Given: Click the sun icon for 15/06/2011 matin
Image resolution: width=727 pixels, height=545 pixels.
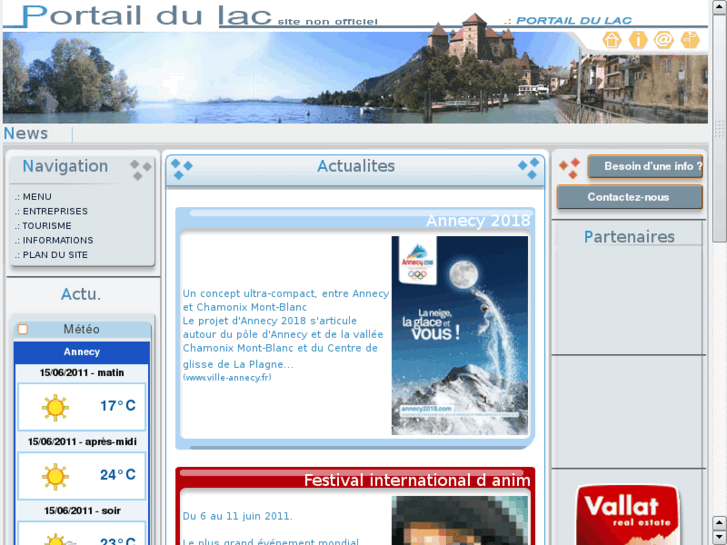Looking at the screenshot, I should coord(55,408).
